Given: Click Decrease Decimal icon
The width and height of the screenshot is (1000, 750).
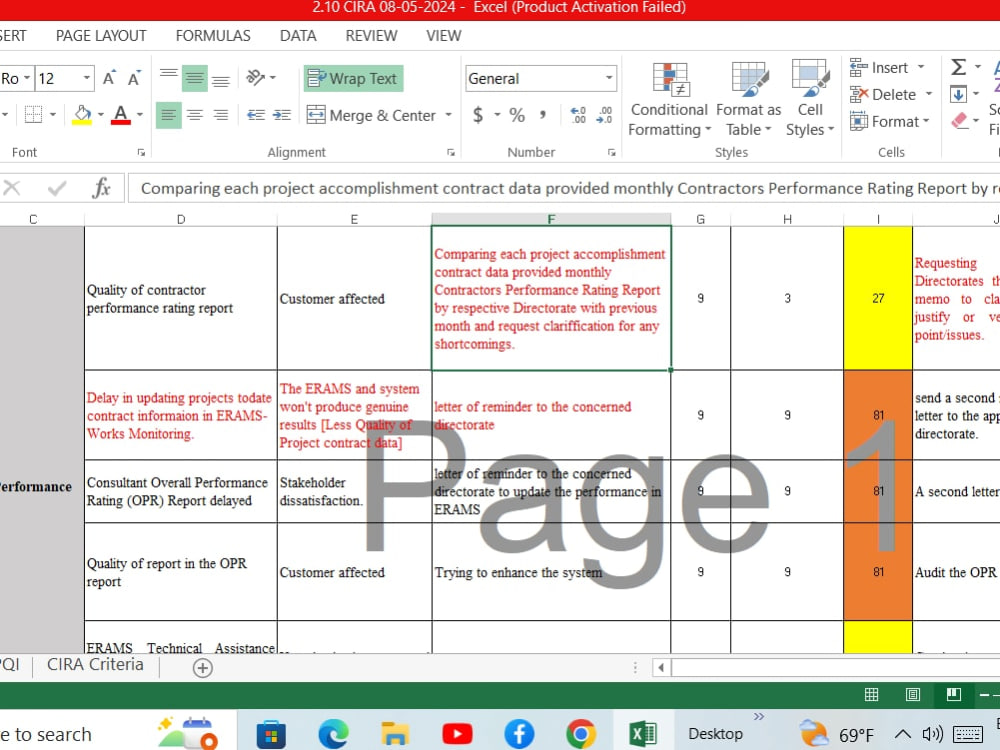Looking at the screenshot, I should 605,115.
